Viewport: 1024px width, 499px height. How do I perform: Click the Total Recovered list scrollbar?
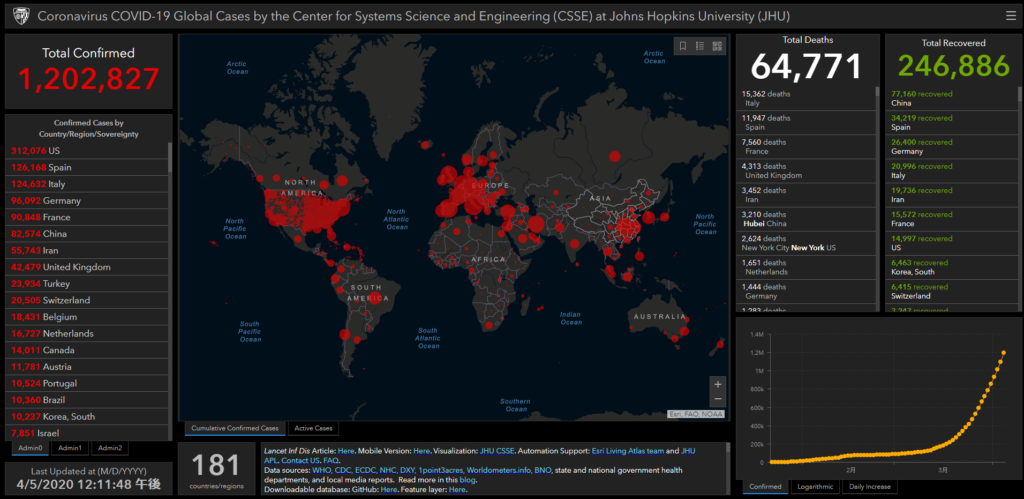1015,200
